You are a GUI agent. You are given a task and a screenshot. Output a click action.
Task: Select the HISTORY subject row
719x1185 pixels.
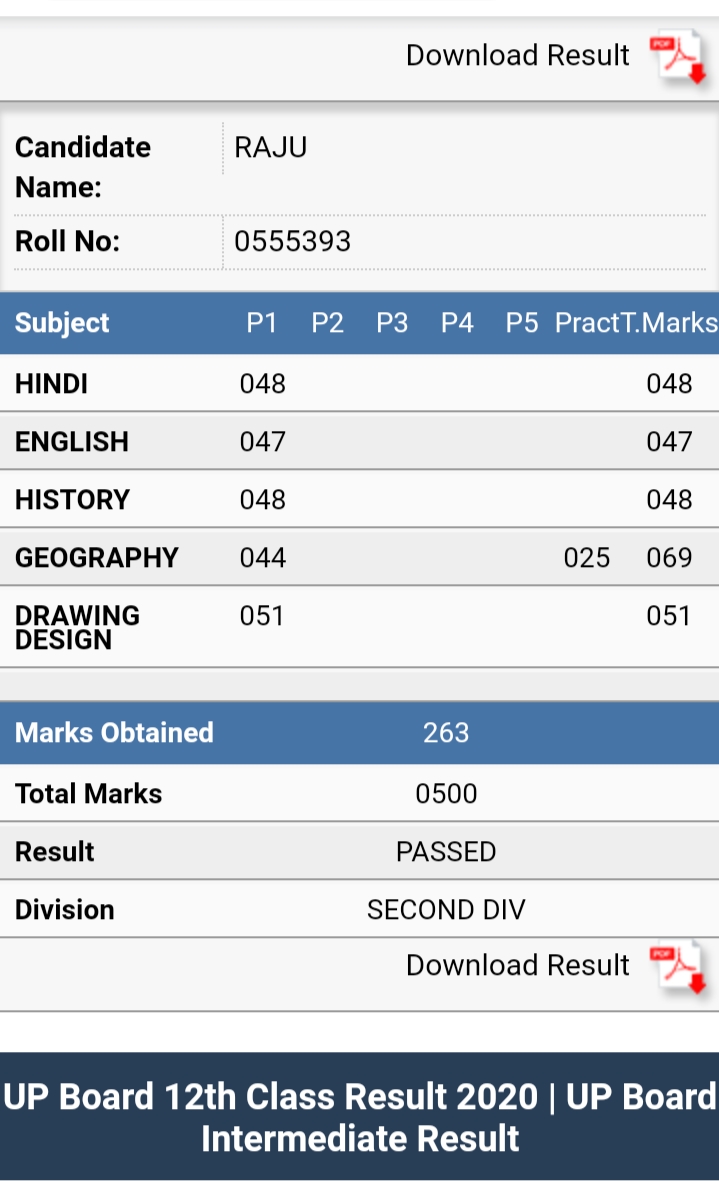coord(72,500)
